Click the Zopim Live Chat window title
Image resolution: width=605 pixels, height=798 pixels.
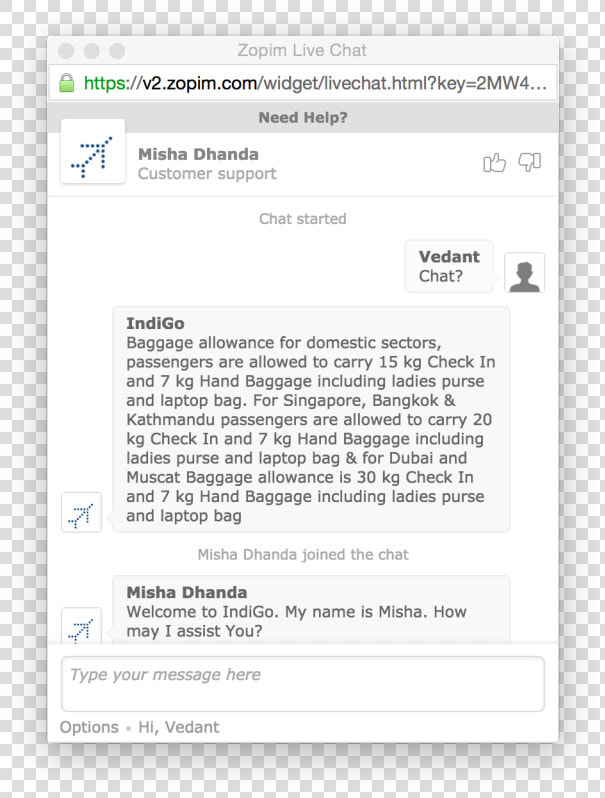point(302,50)
